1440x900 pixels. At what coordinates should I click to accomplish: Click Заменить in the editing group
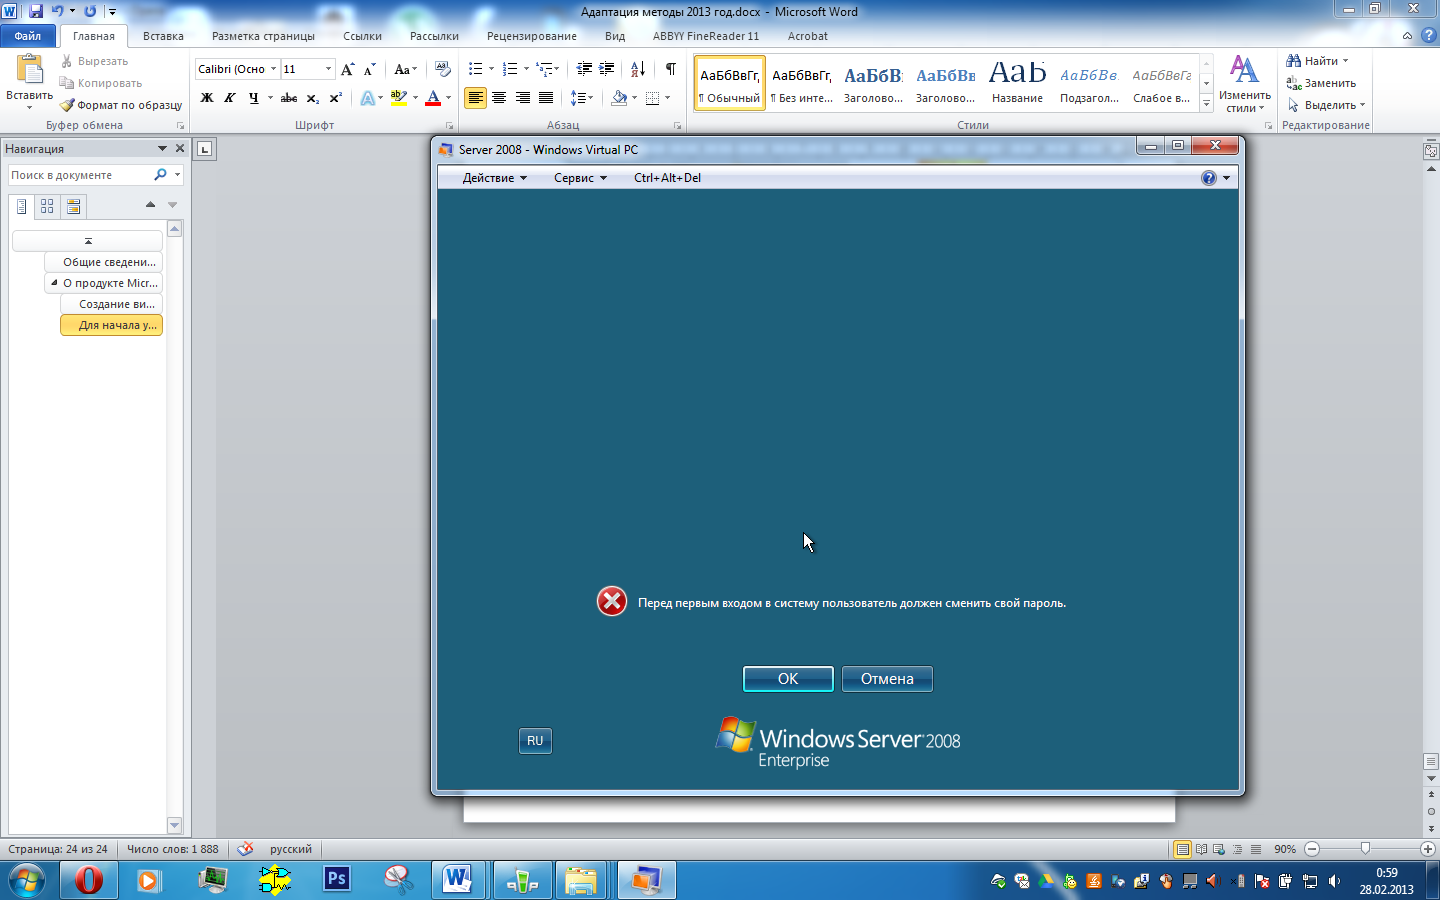pyautogui.click(x=1321, y=83)
